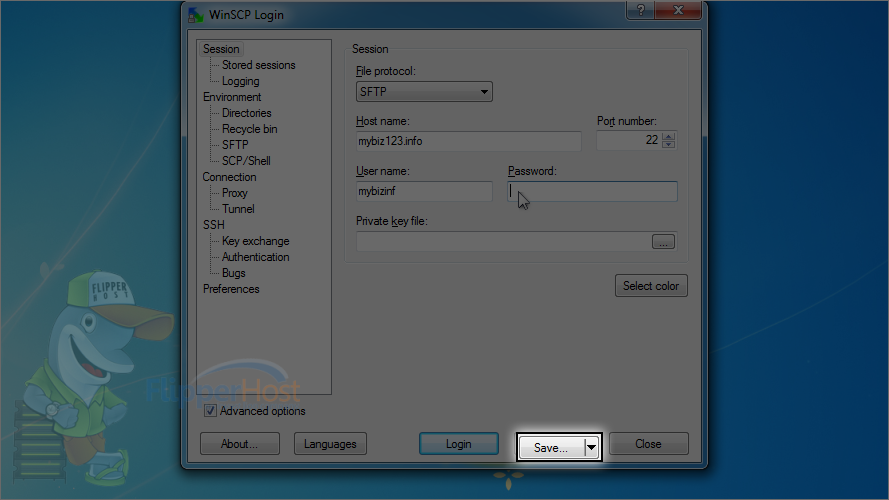Open Directories settings page
Viewport: 889px width, 500px height.
click(247, 113)
